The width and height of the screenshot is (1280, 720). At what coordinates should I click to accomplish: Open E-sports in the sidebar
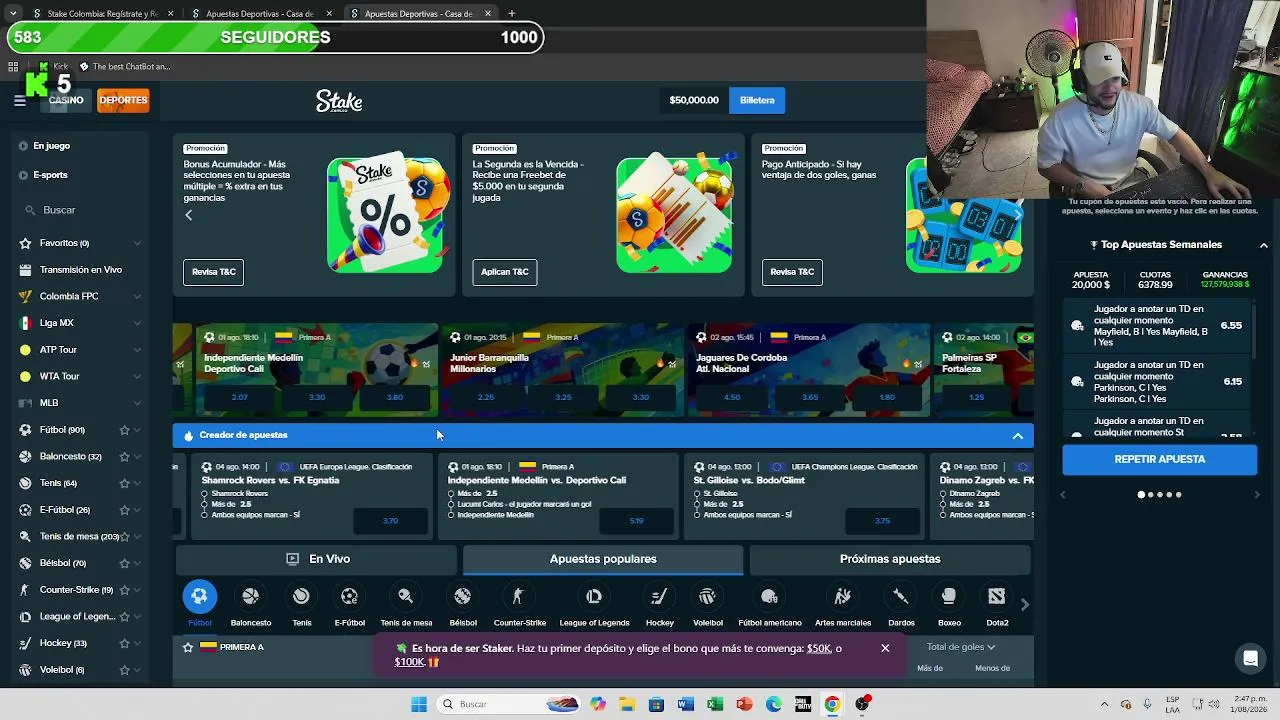click(50, 175)
